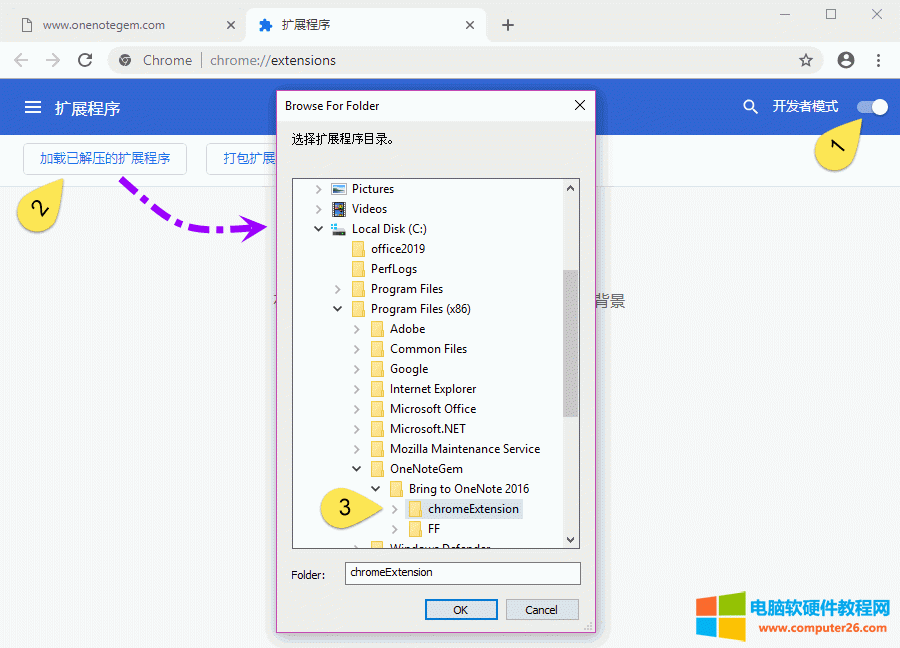
Task: Click the page reload icon
Action: click(x=85, y=60)
